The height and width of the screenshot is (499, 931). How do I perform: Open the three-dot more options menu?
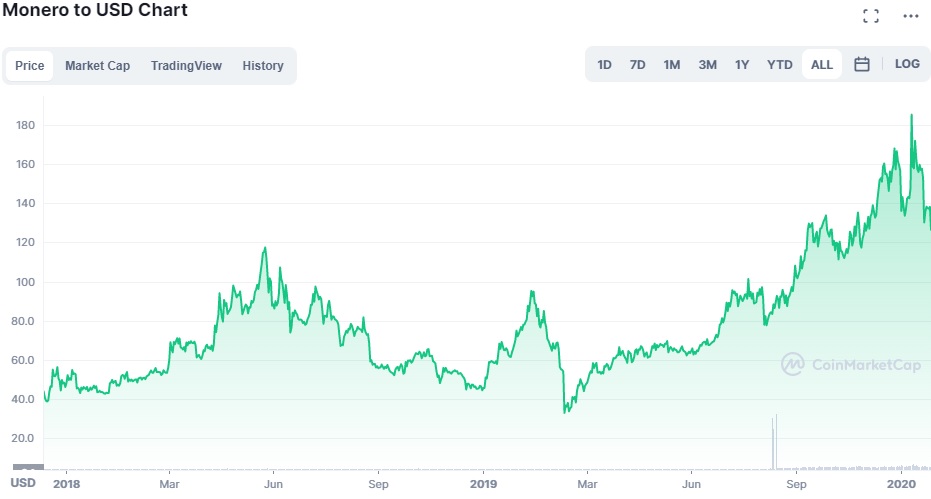911,16
